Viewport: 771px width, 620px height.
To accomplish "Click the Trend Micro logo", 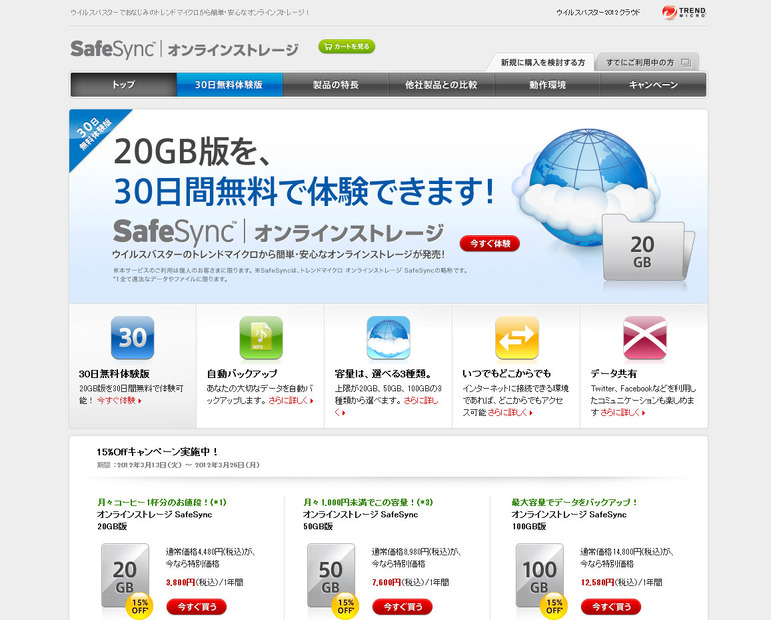I will (x=684, y=13).
